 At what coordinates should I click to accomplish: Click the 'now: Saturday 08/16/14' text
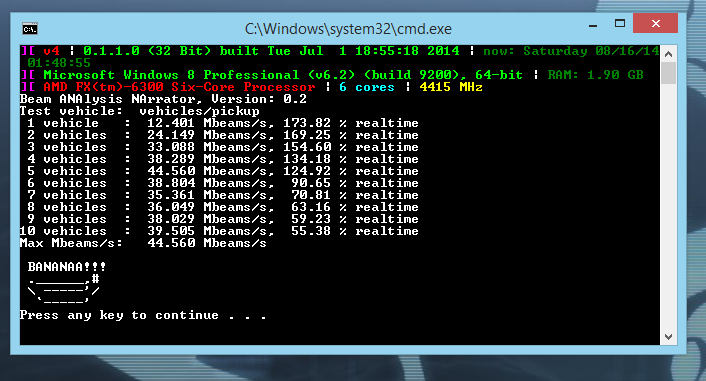click(571, 51)
